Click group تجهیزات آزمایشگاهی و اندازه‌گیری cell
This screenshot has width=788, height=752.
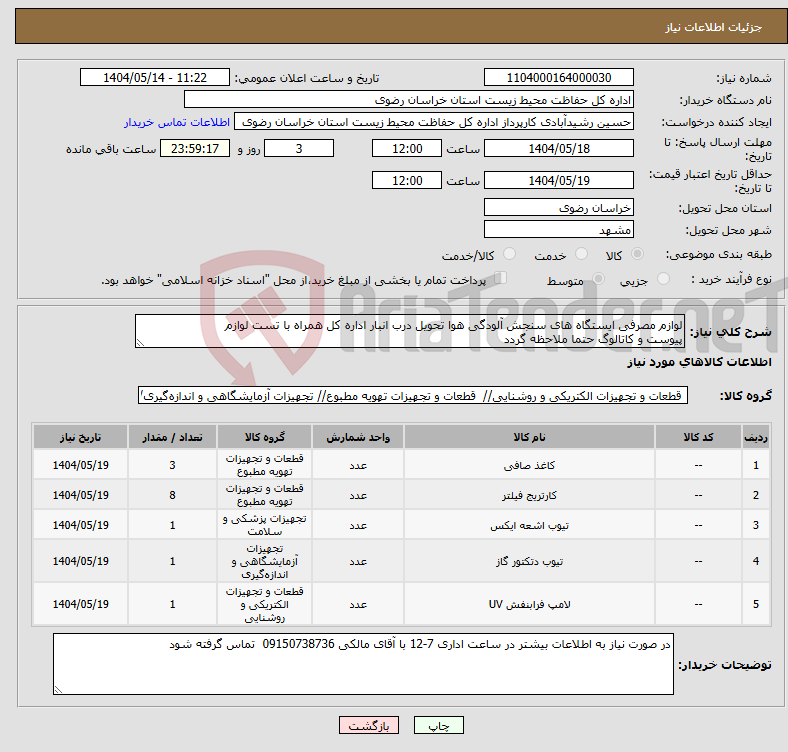tap(264, 561)
